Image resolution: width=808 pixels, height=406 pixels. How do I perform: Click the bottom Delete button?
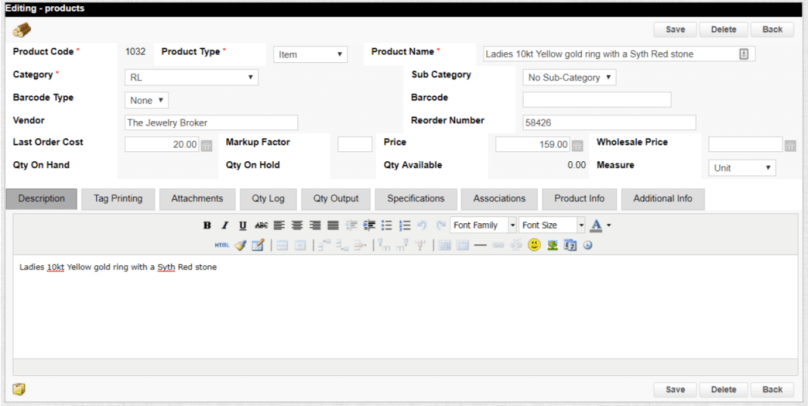click(723, 390)
